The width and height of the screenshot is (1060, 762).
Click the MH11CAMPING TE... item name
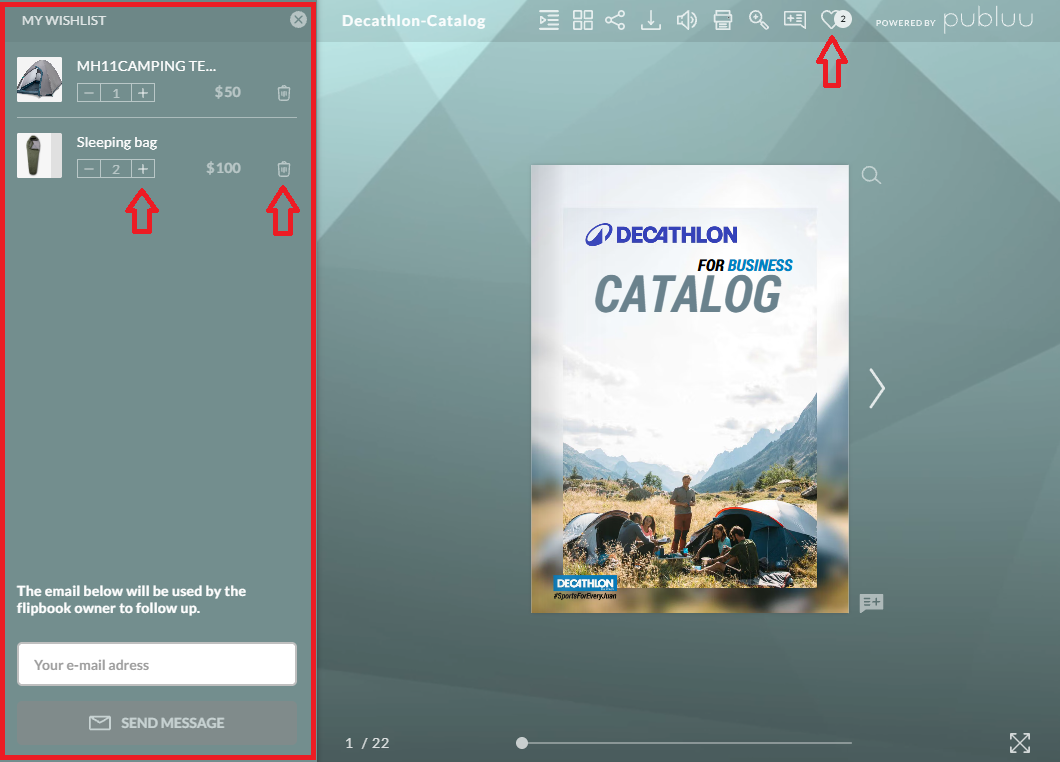click(146, 66)
